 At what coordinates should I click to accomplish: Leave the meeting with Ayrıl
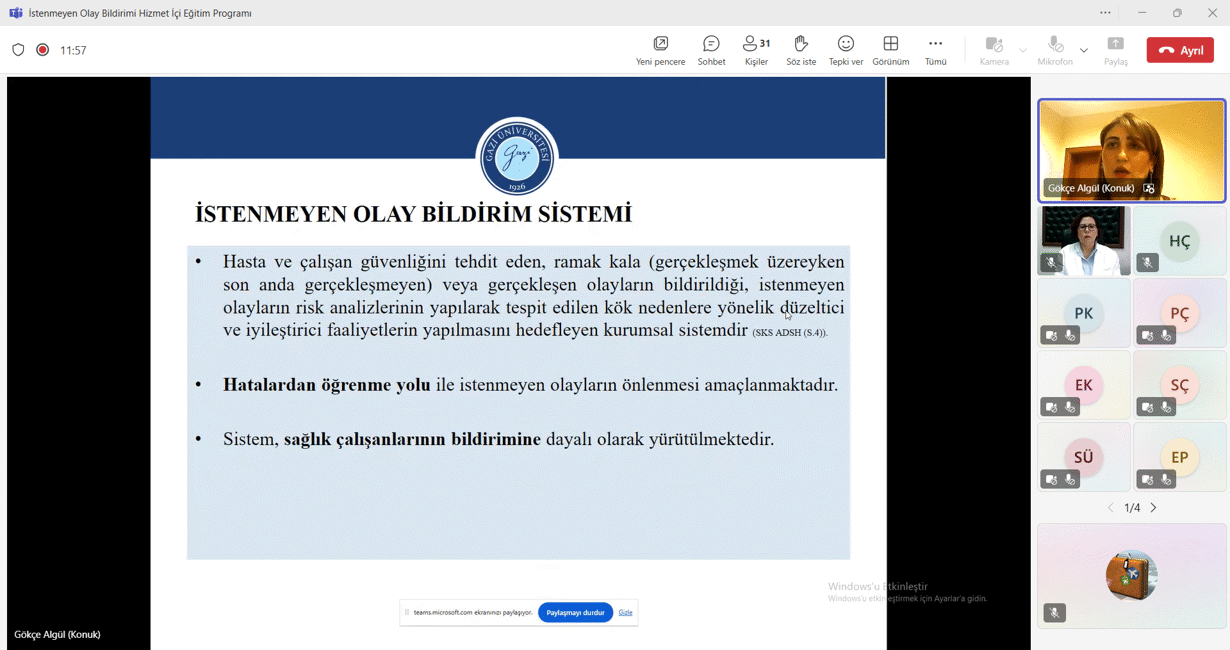point(1180,50)
